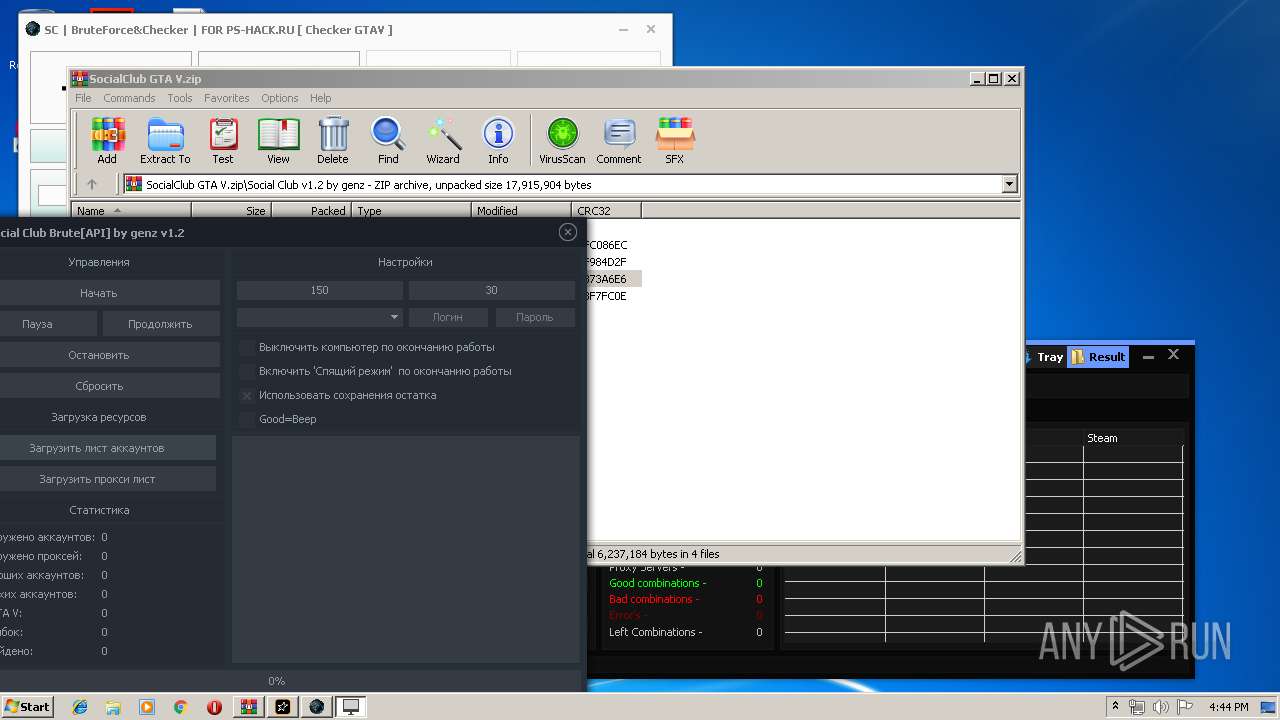Click the Пароль button
This screenshot has width=1280, height=720.
[535, 317]
